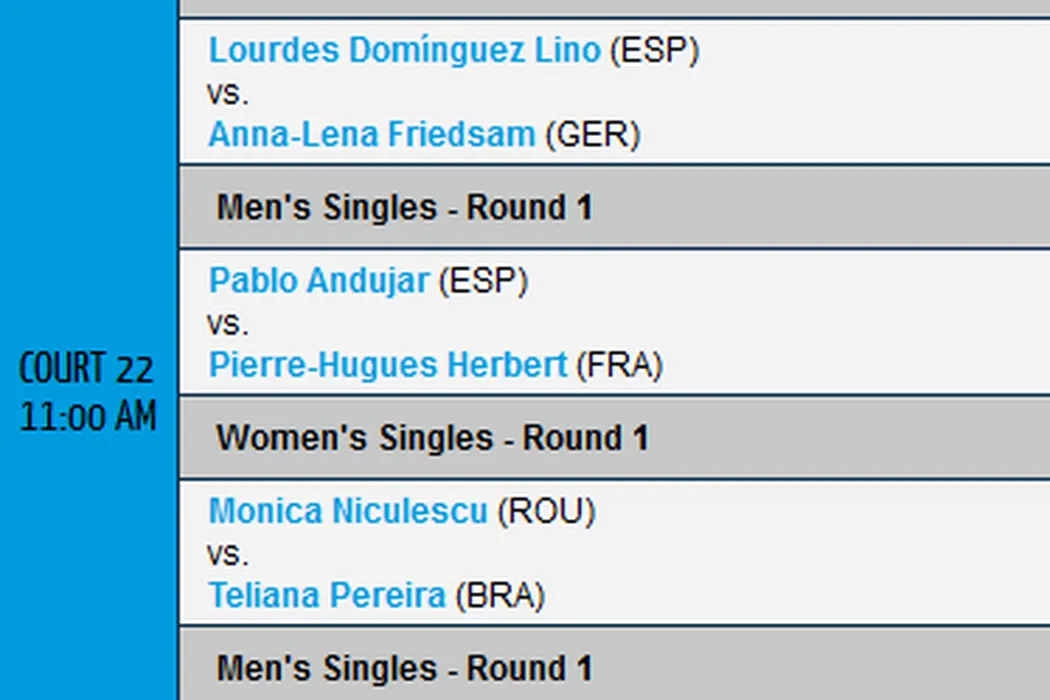1050x700 pixels.
Task: Click the GER country code
Action: pos(592,134)
